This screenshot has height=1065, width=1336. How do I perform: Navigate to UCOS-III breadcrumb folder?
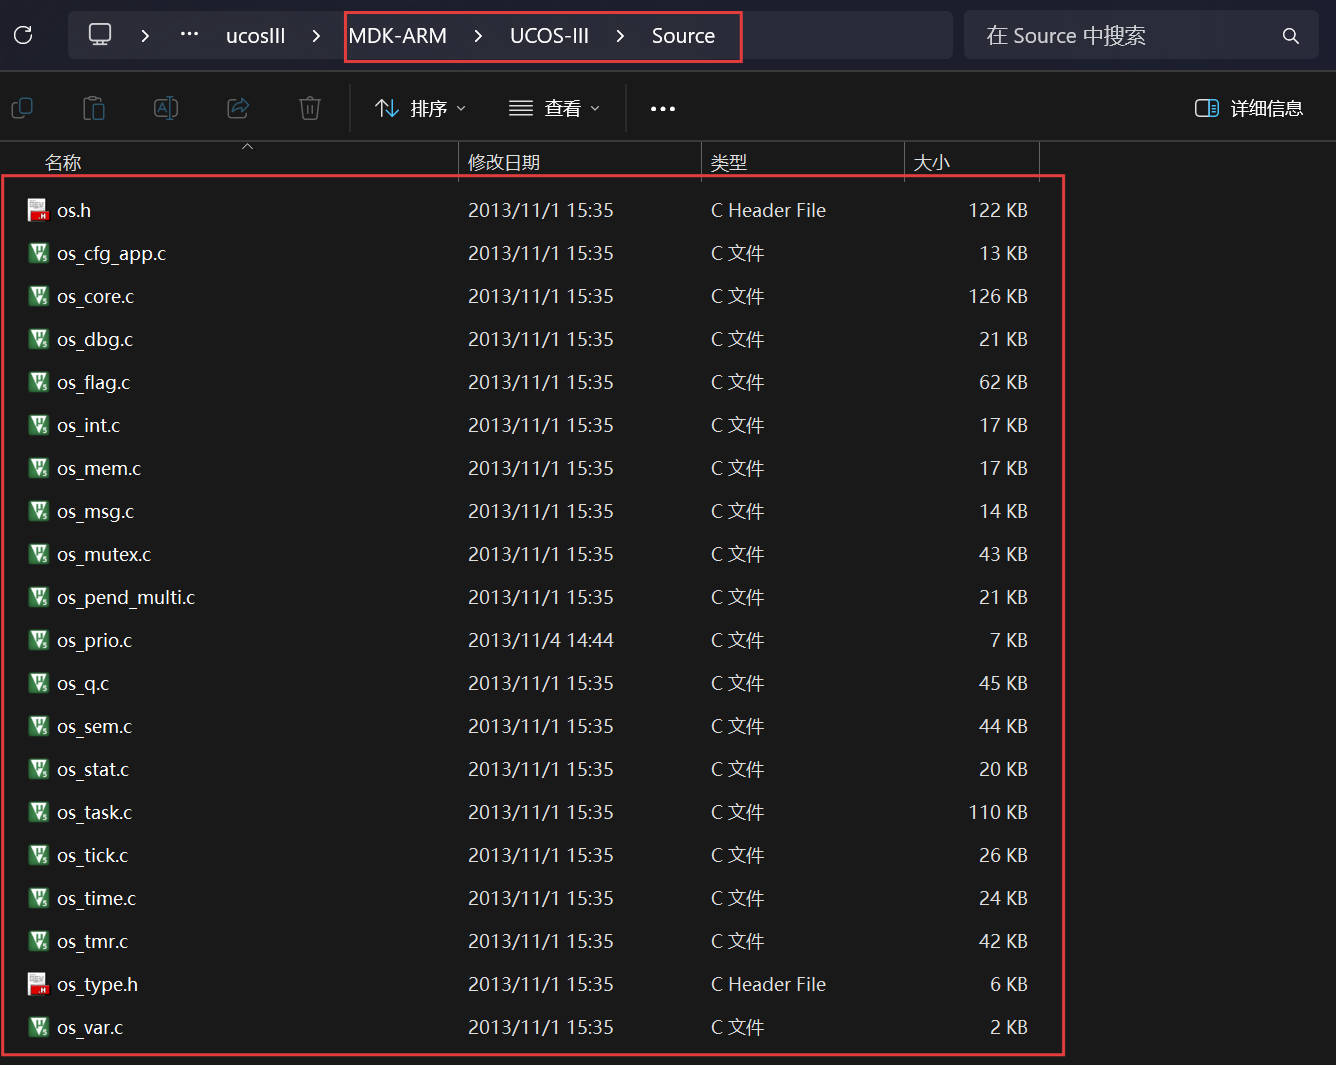pos(549,36)
